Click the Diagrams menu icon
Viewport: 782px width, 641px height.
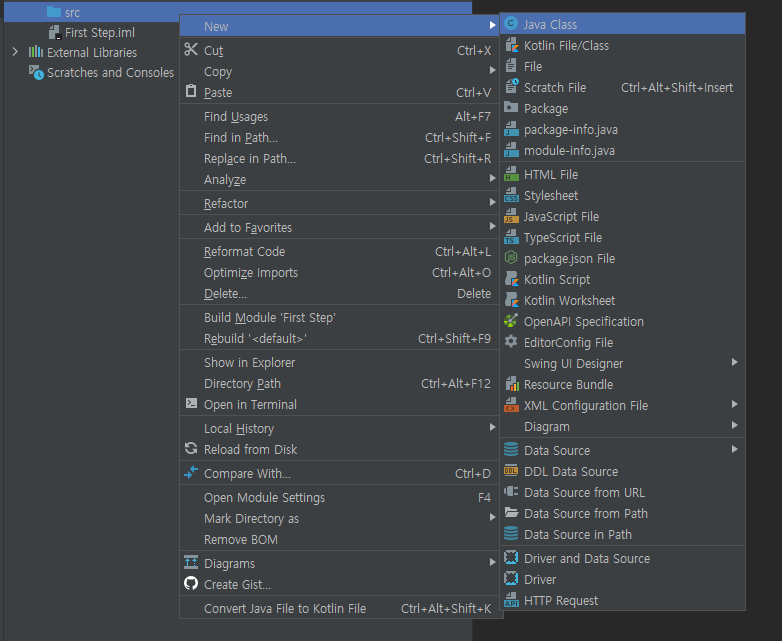(191, 562)
